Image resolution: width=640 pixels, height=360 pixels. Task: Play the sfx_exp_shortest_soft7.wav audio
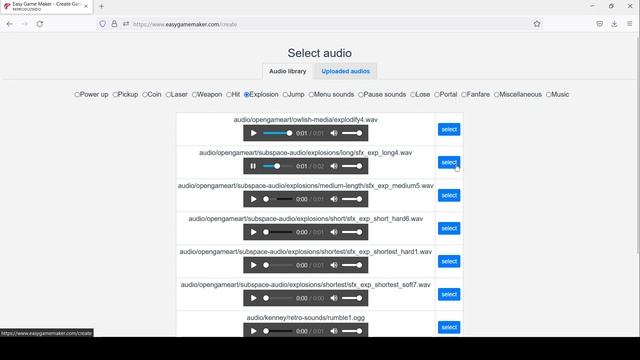(253, 298)
